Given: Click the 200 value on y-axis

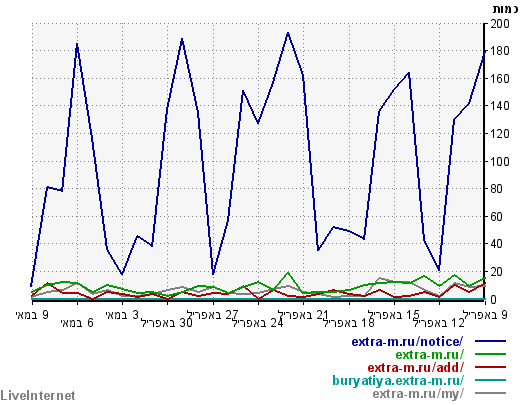Looking at the screenshot, I should pos(500,24).
